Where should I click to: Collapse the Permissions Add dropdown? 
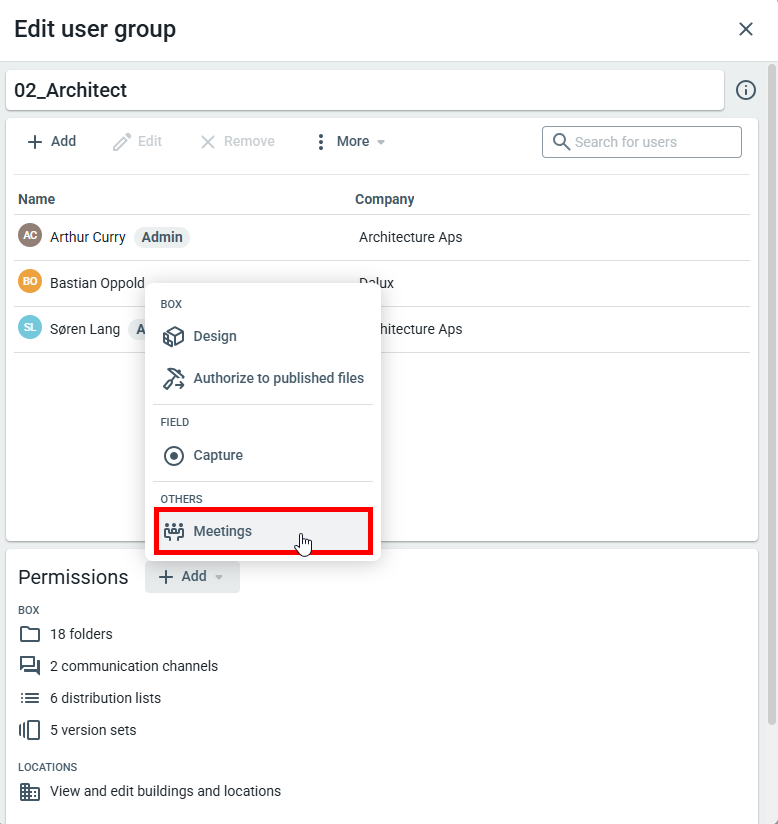[192, 577]
